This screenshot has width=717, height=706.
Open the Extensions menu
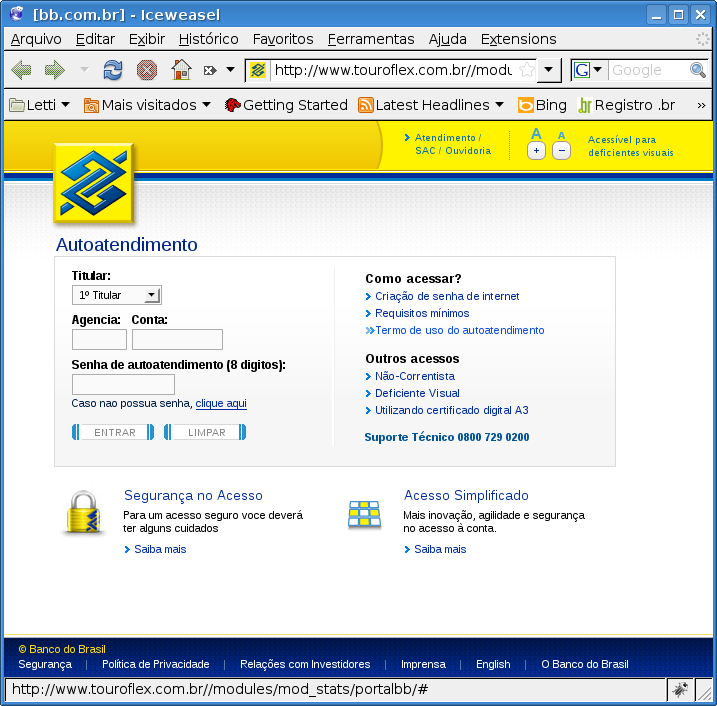[x=519, y=39]
